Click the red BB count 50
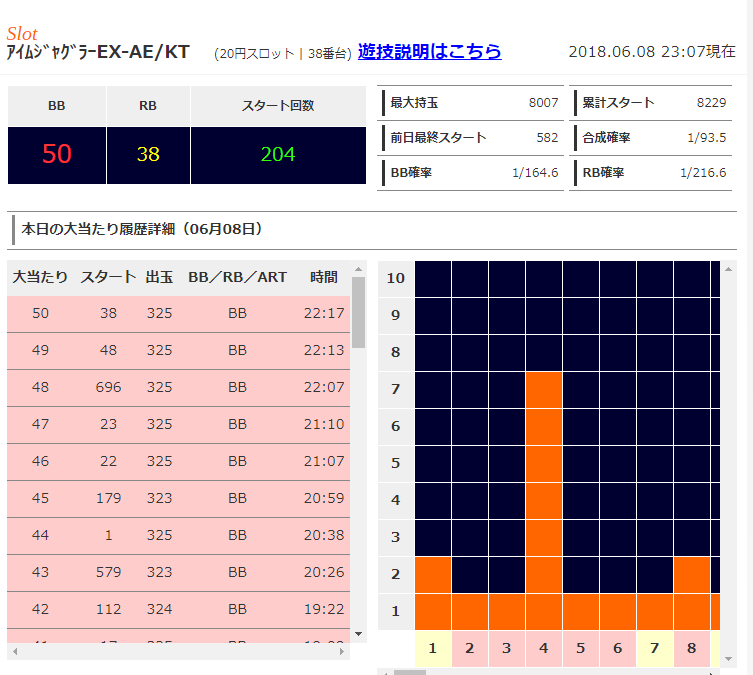Screen dimensions: 753x675 coord(57,154)
